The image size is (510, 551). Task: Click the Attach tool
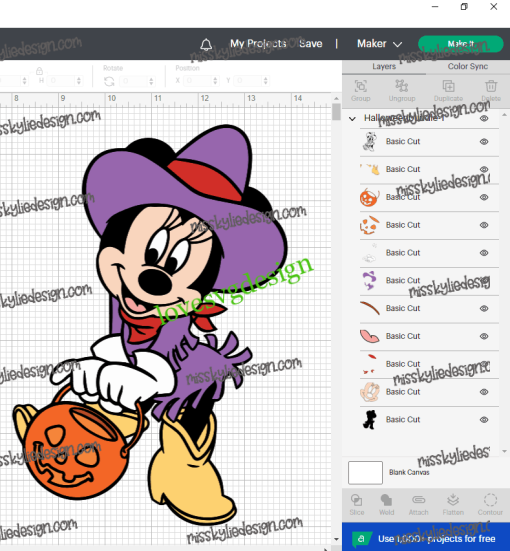(418, 500)
